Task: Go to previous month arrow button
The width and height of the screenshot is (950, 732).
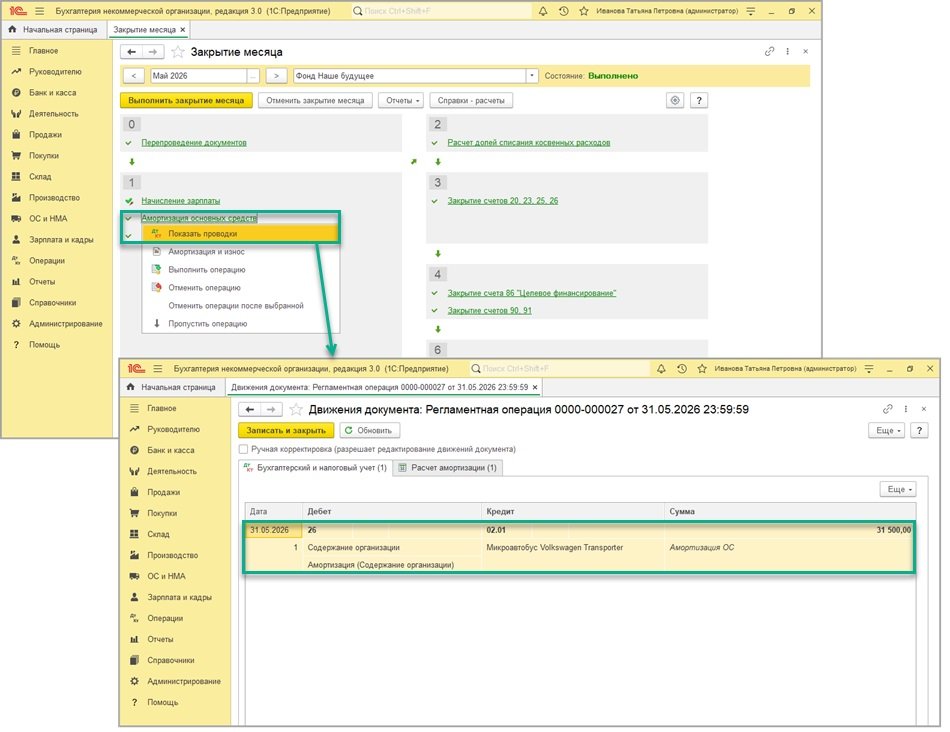Action: pyautogui.click(x=134, y=76)
